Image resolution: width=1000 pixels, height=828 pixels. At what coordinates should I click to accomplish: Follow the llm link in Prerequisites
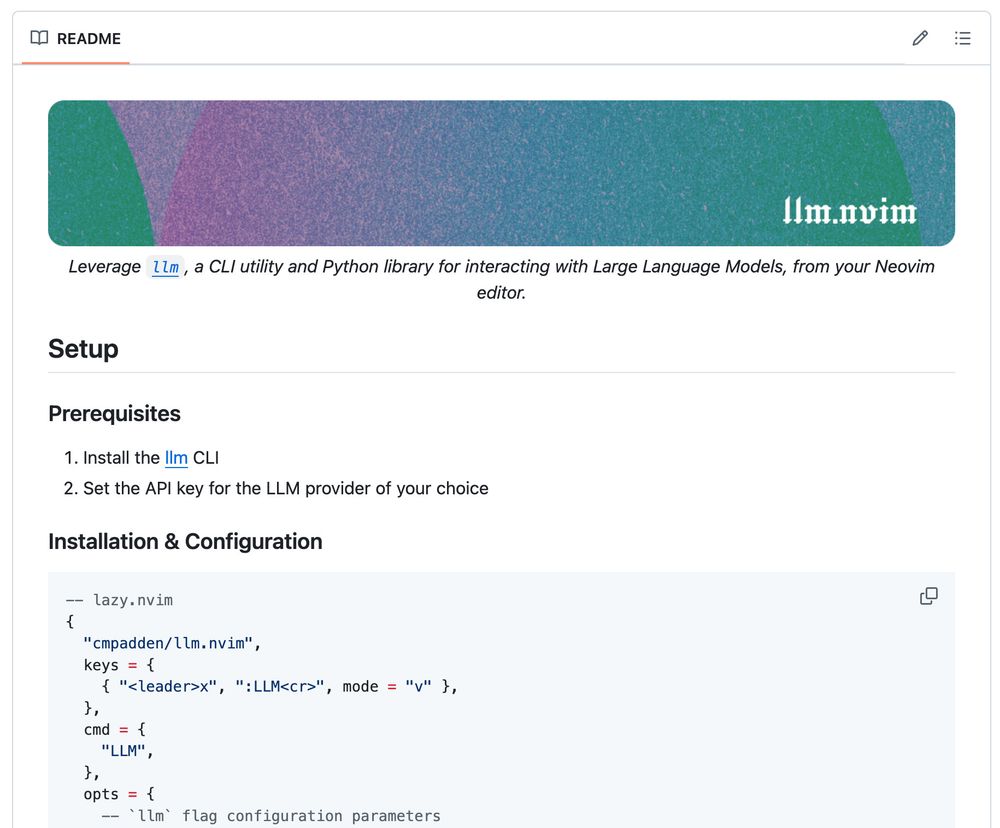tap(176, 458)
